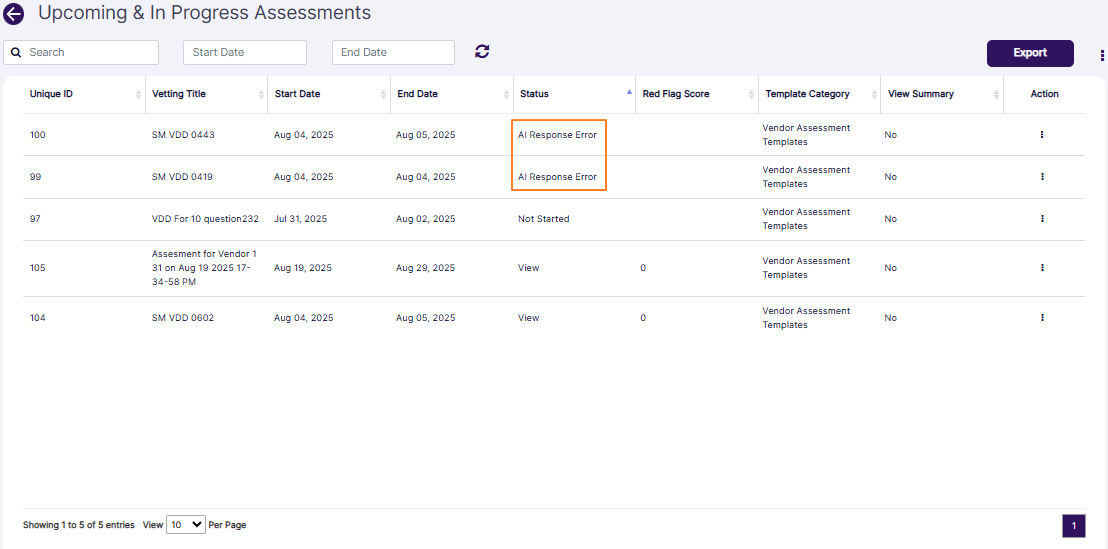Click start date Aug 19, 2025
The width and height of the screenshot is (1108, 549).
tap(303, 268)
